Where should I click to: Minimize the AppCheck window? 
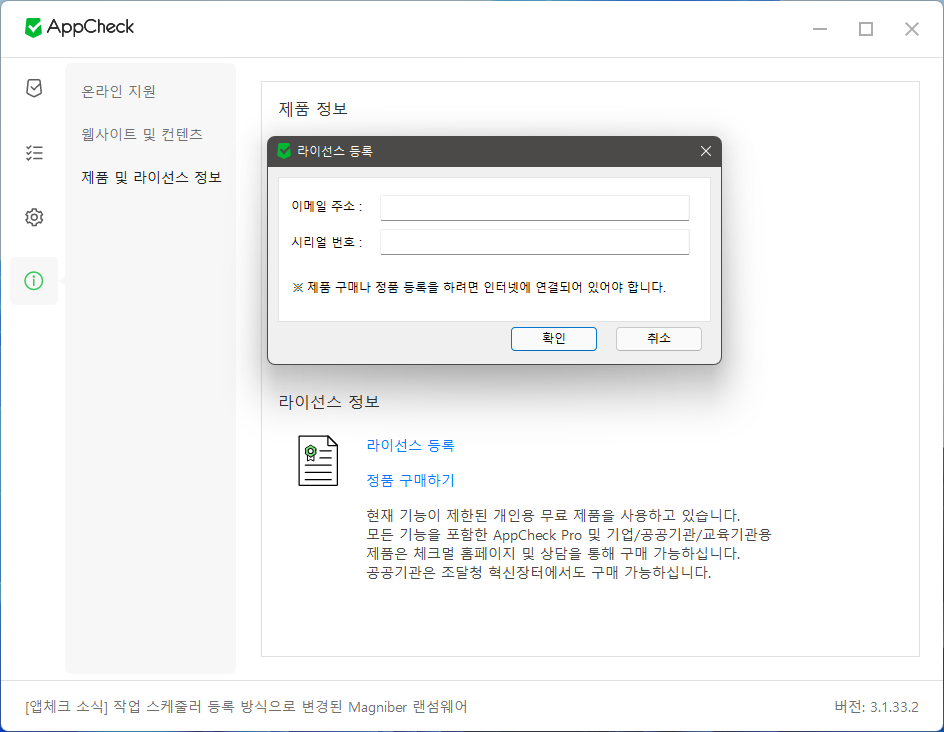(820, 29)
